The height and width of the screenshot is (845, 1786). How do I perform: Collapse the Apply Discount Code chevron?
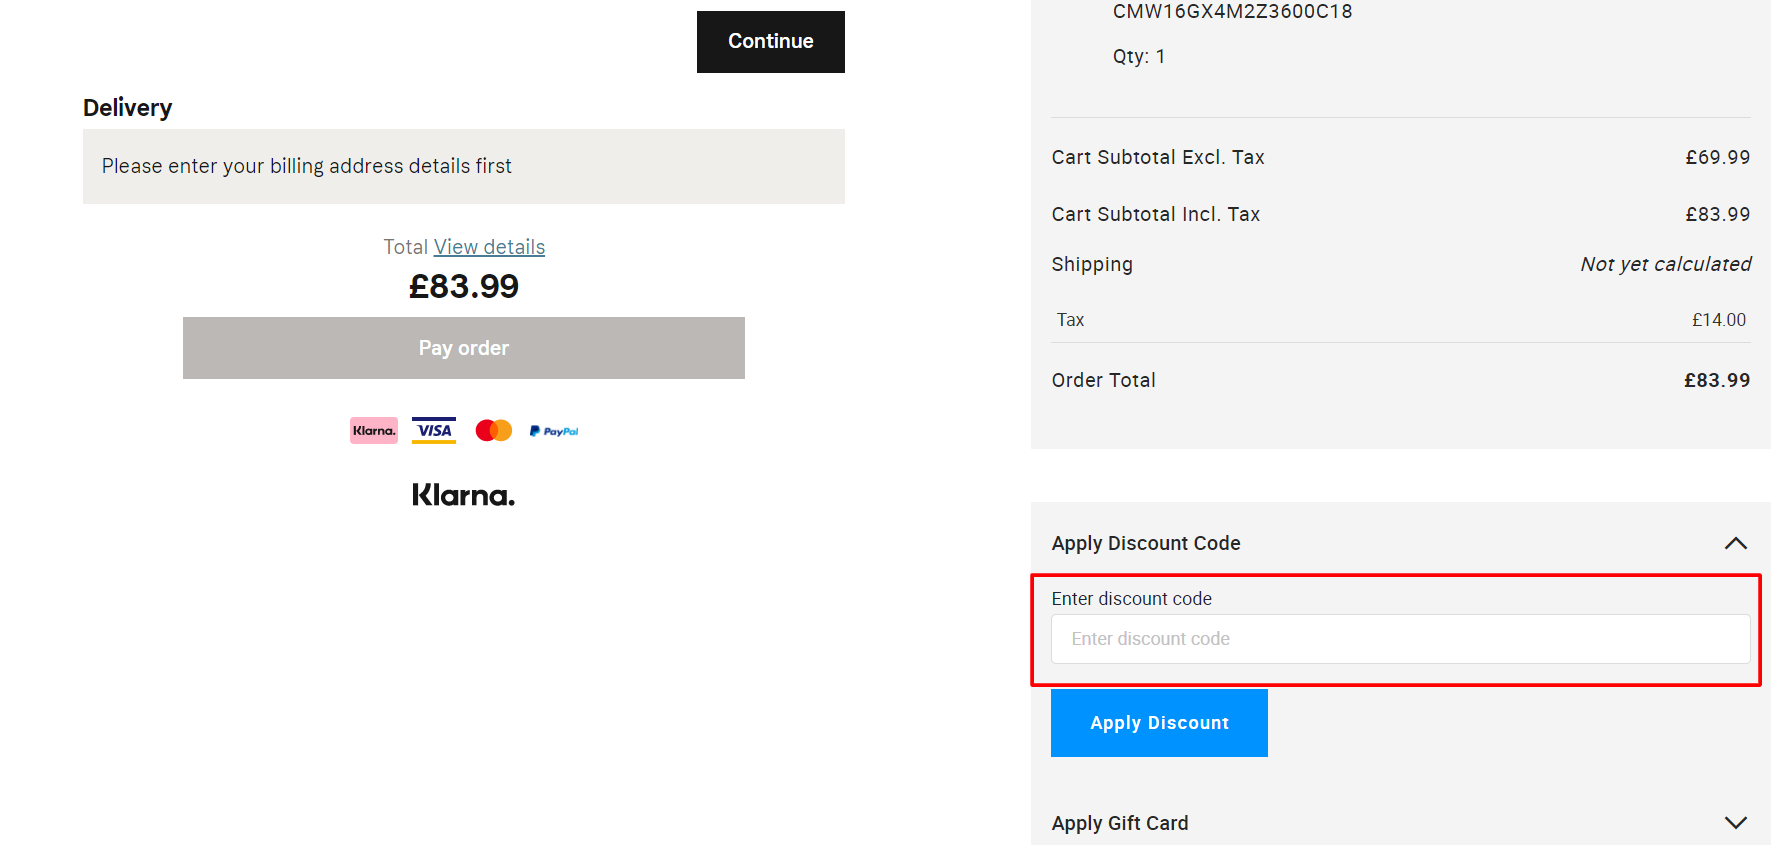tap(1735, 543)
